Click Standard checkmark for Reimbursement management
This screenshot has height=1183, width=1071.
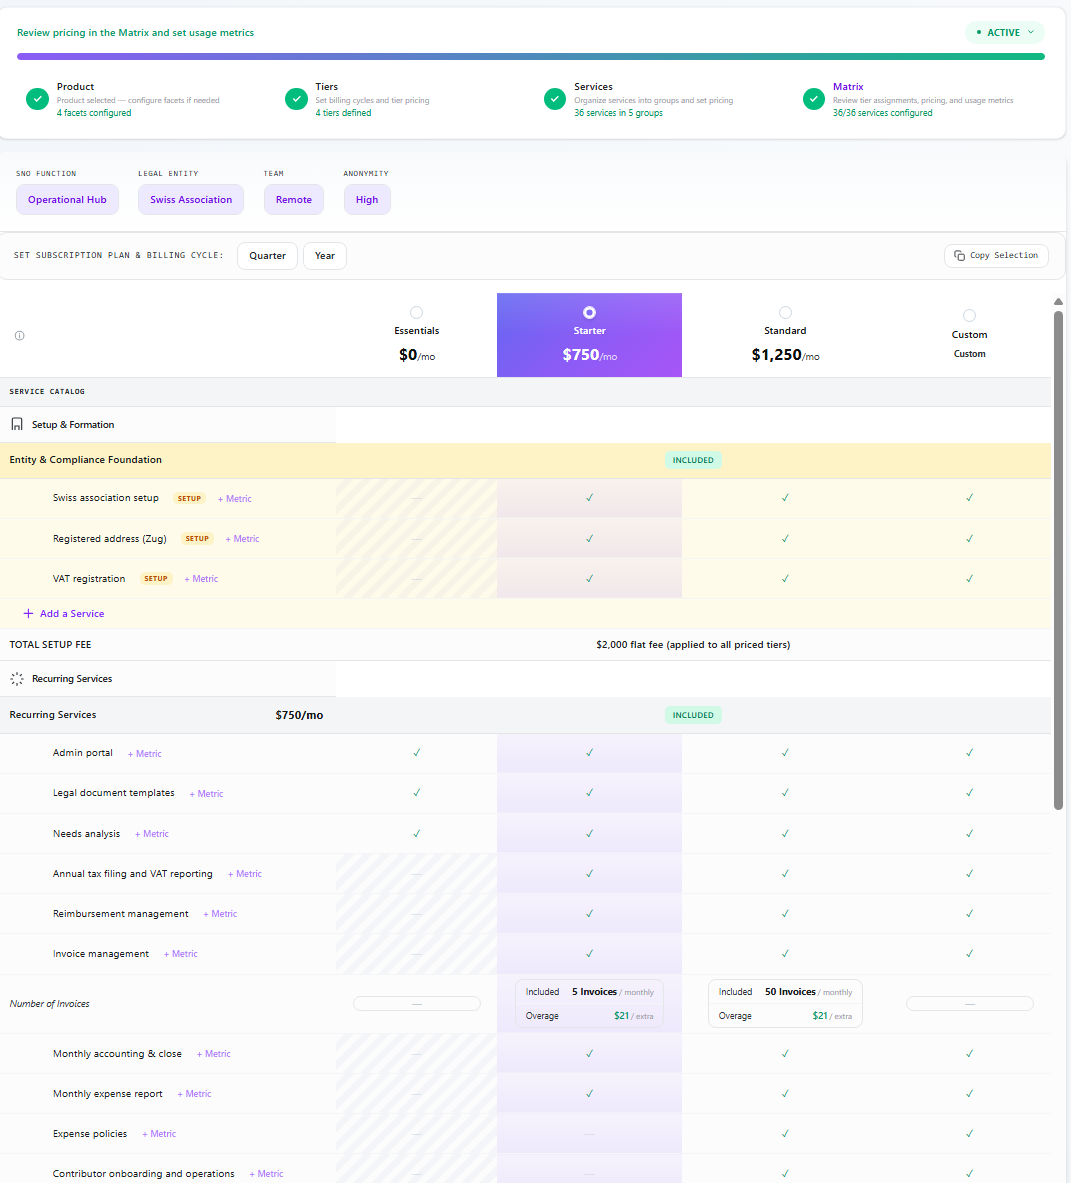(x=785, y=914)
